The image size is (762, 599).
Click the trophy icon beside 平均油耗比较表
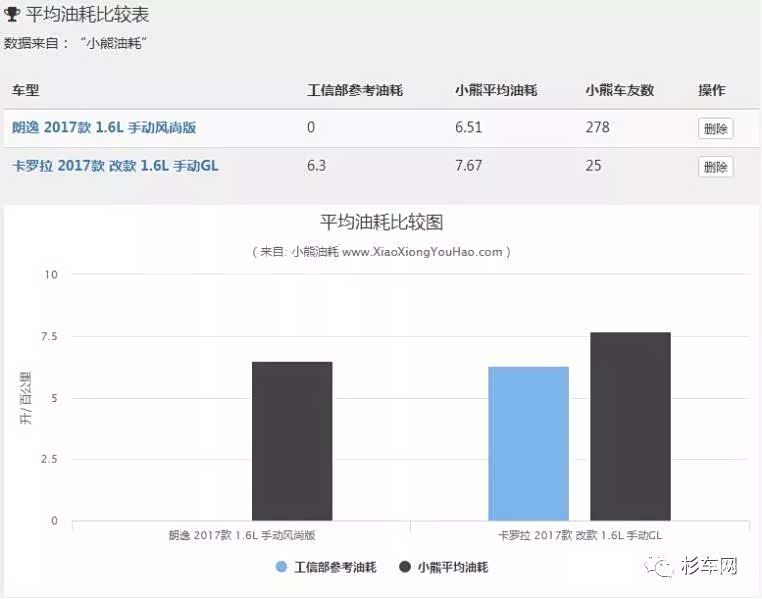(x=12, y=16)
